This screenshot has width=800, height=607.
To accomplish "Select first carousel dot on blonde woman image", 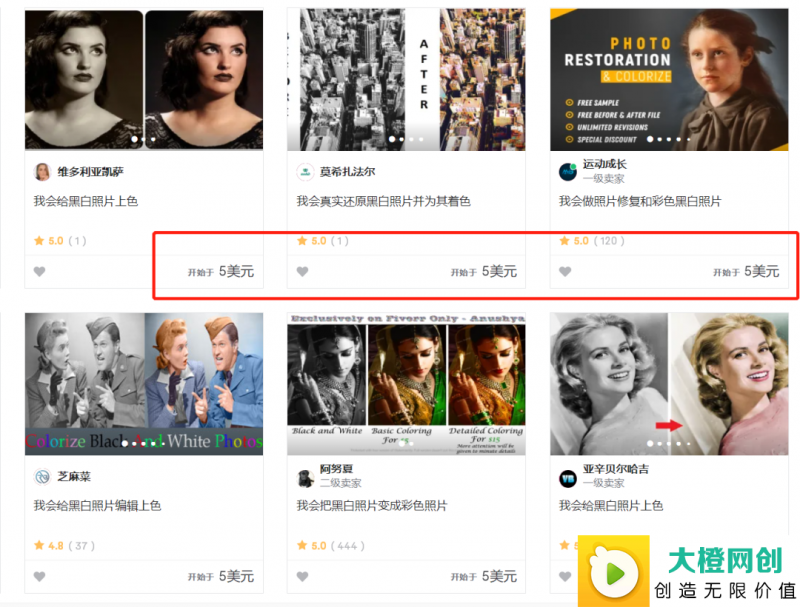I will click(x=650, y=443).
